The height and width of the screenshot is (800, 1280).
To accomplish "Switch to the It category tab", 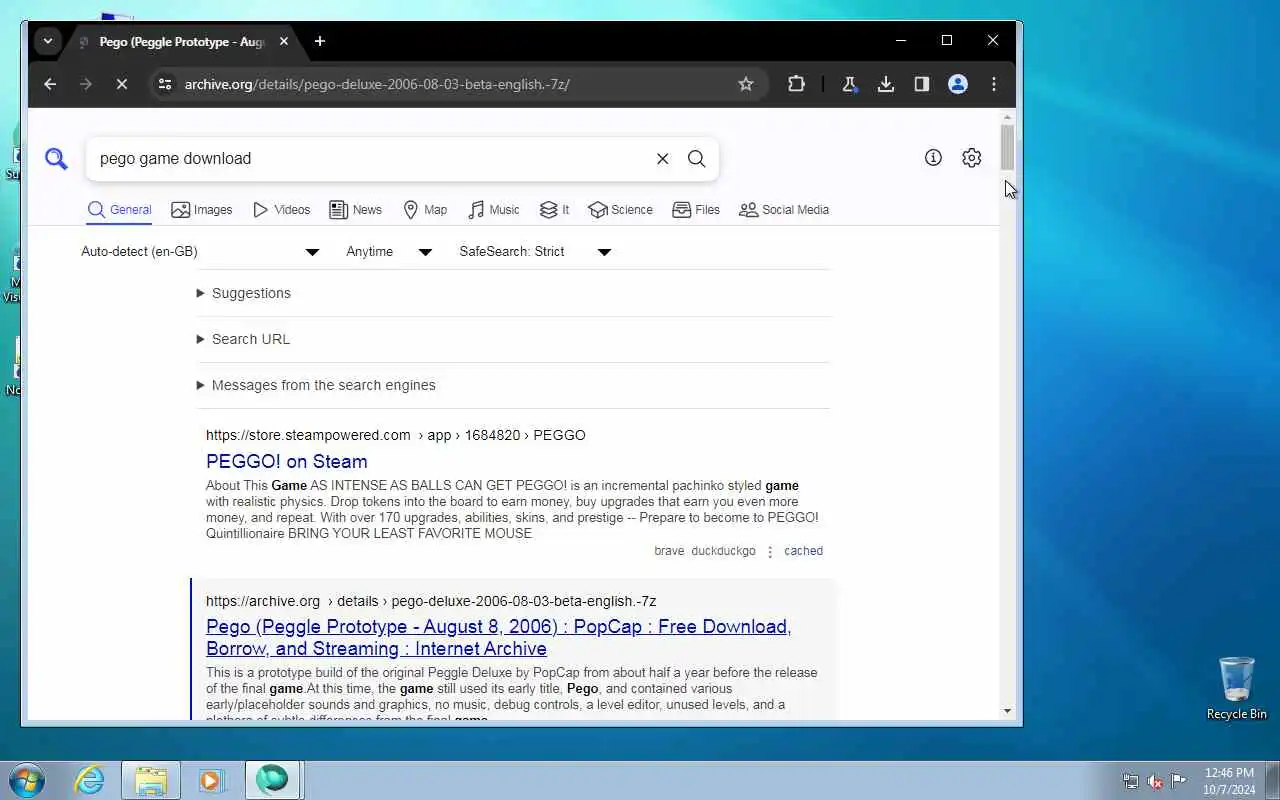I will [554, 210].
